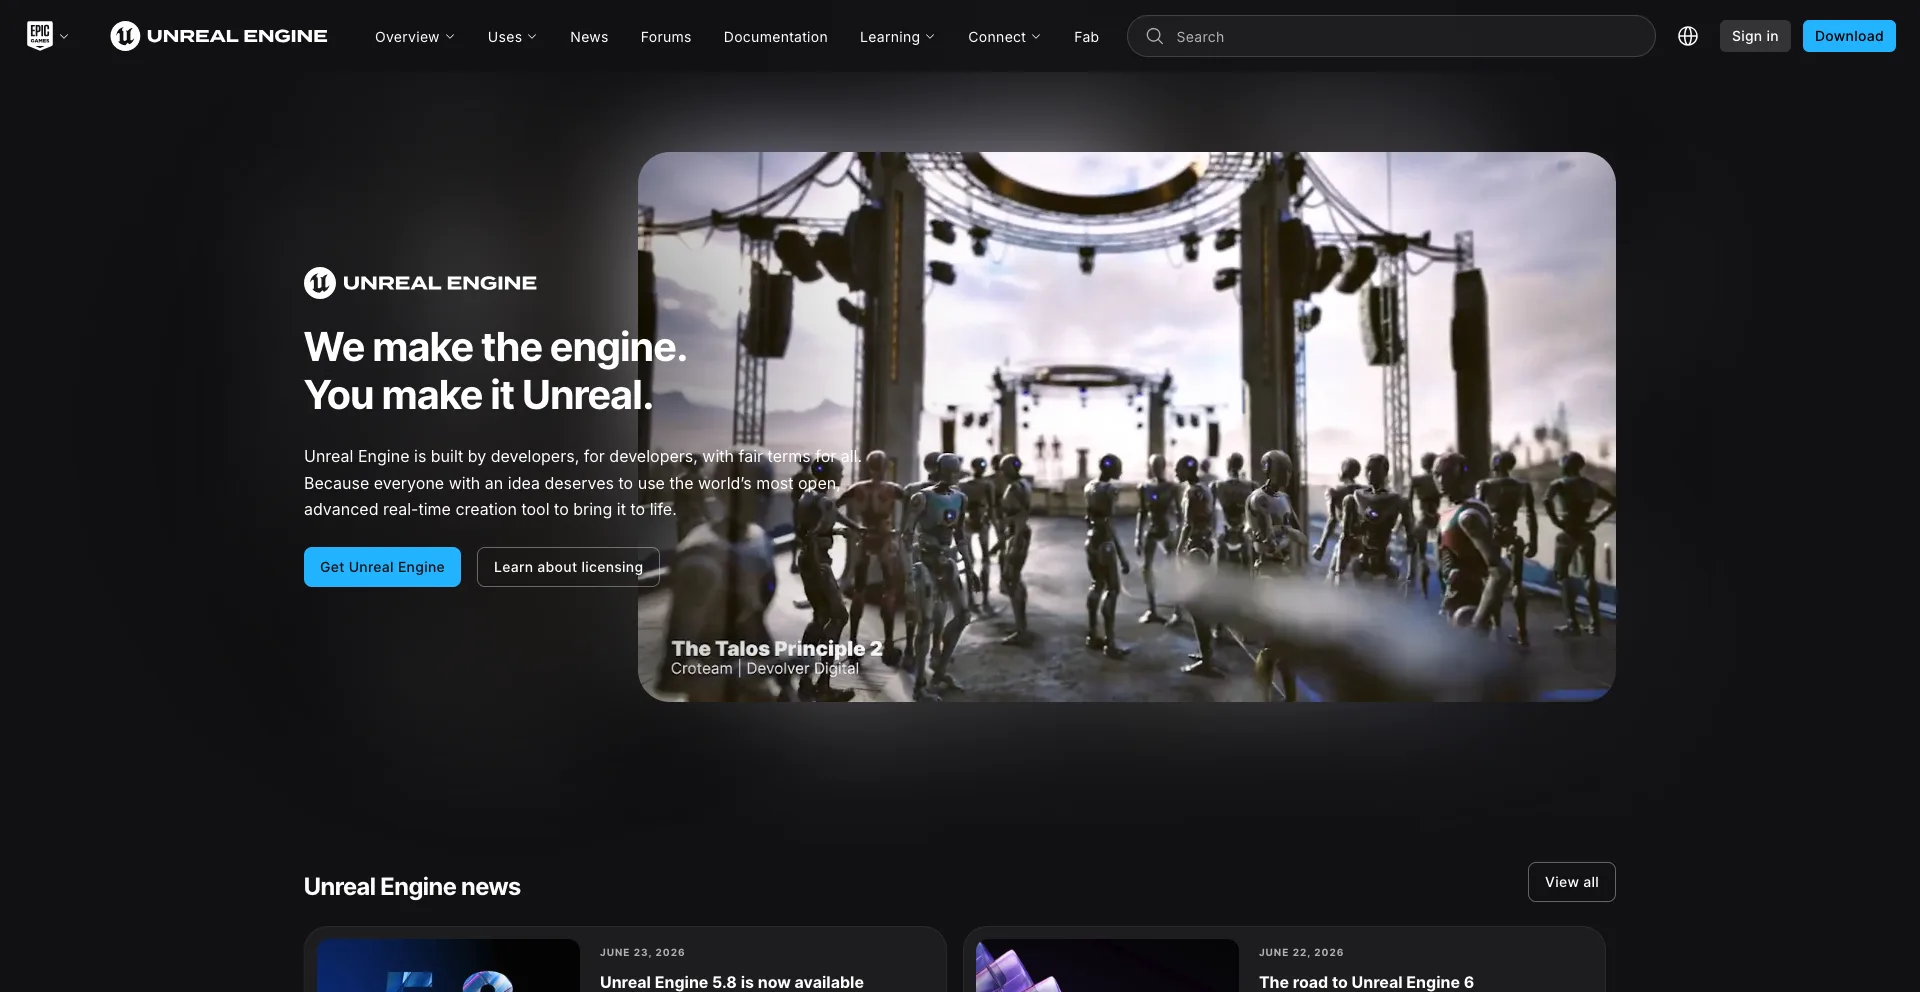Open Learn about licensing
The image size is (1920, 992).
[568, 567]
